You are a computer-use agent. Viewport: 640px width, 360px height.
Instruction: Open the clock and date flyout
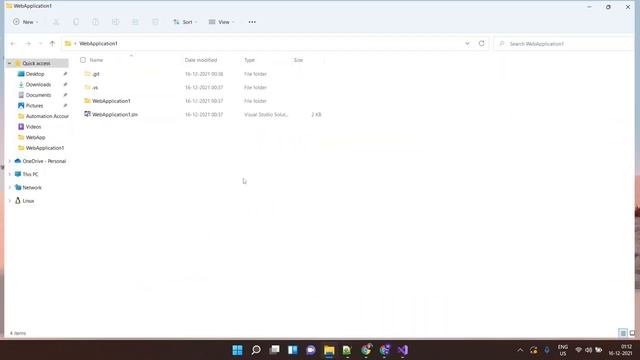click(x=621, y=350)
